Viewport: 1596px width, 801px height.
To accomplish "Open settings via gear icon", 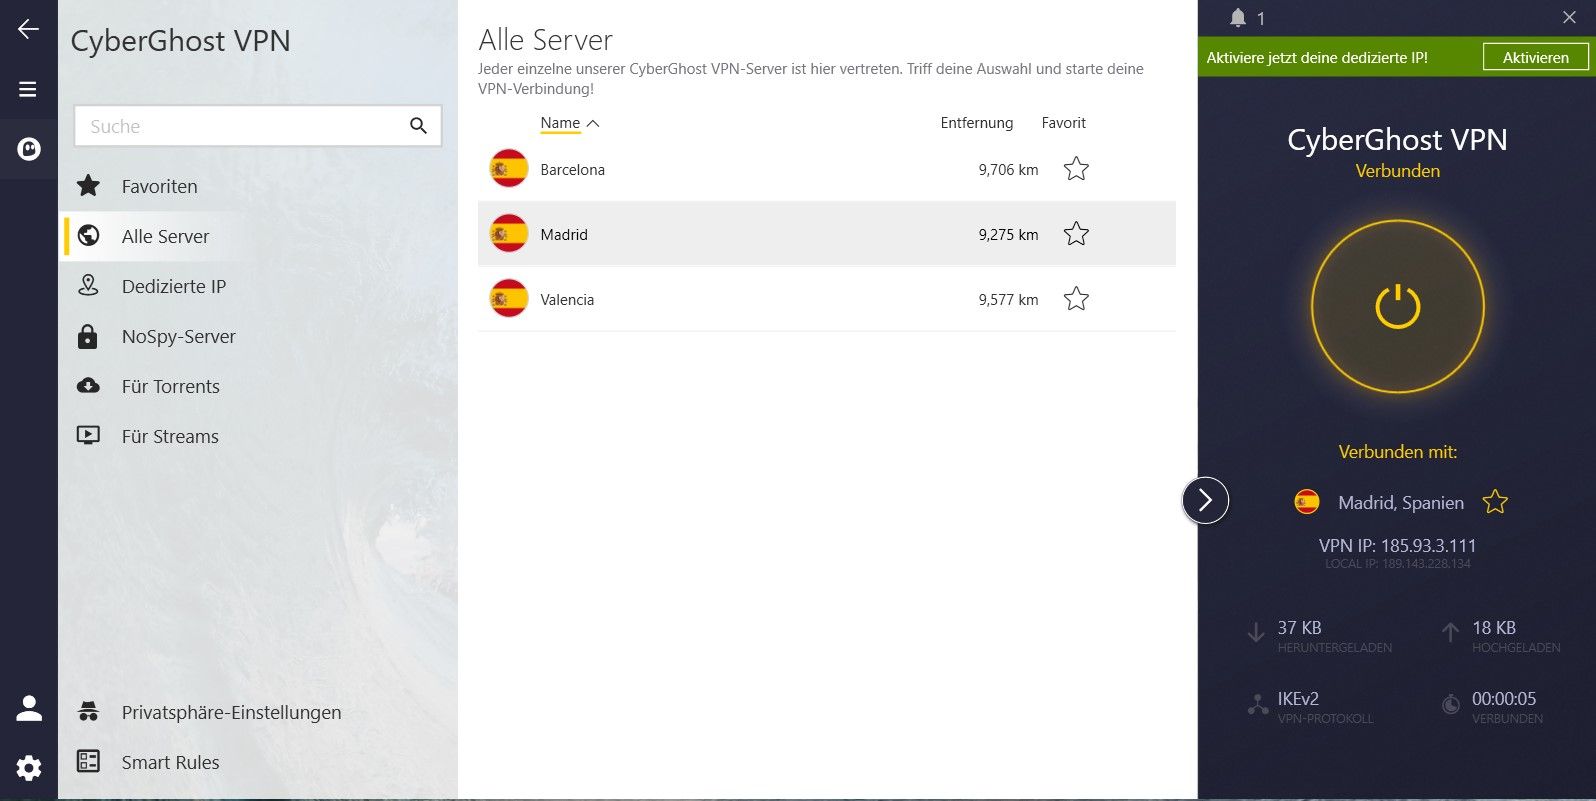I will [29, 768].
